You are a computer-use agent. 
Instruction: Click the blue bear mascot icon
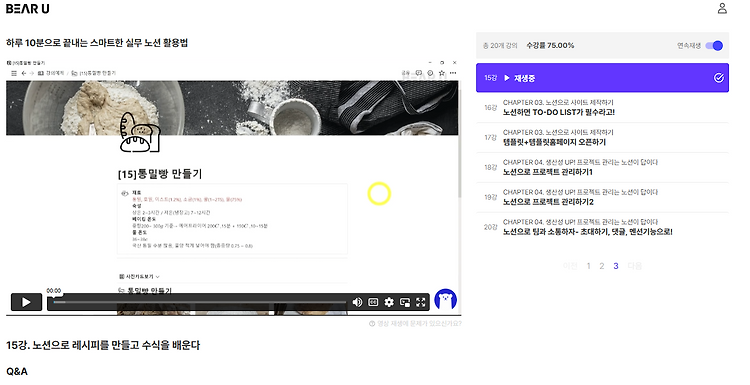coord(445,300)
